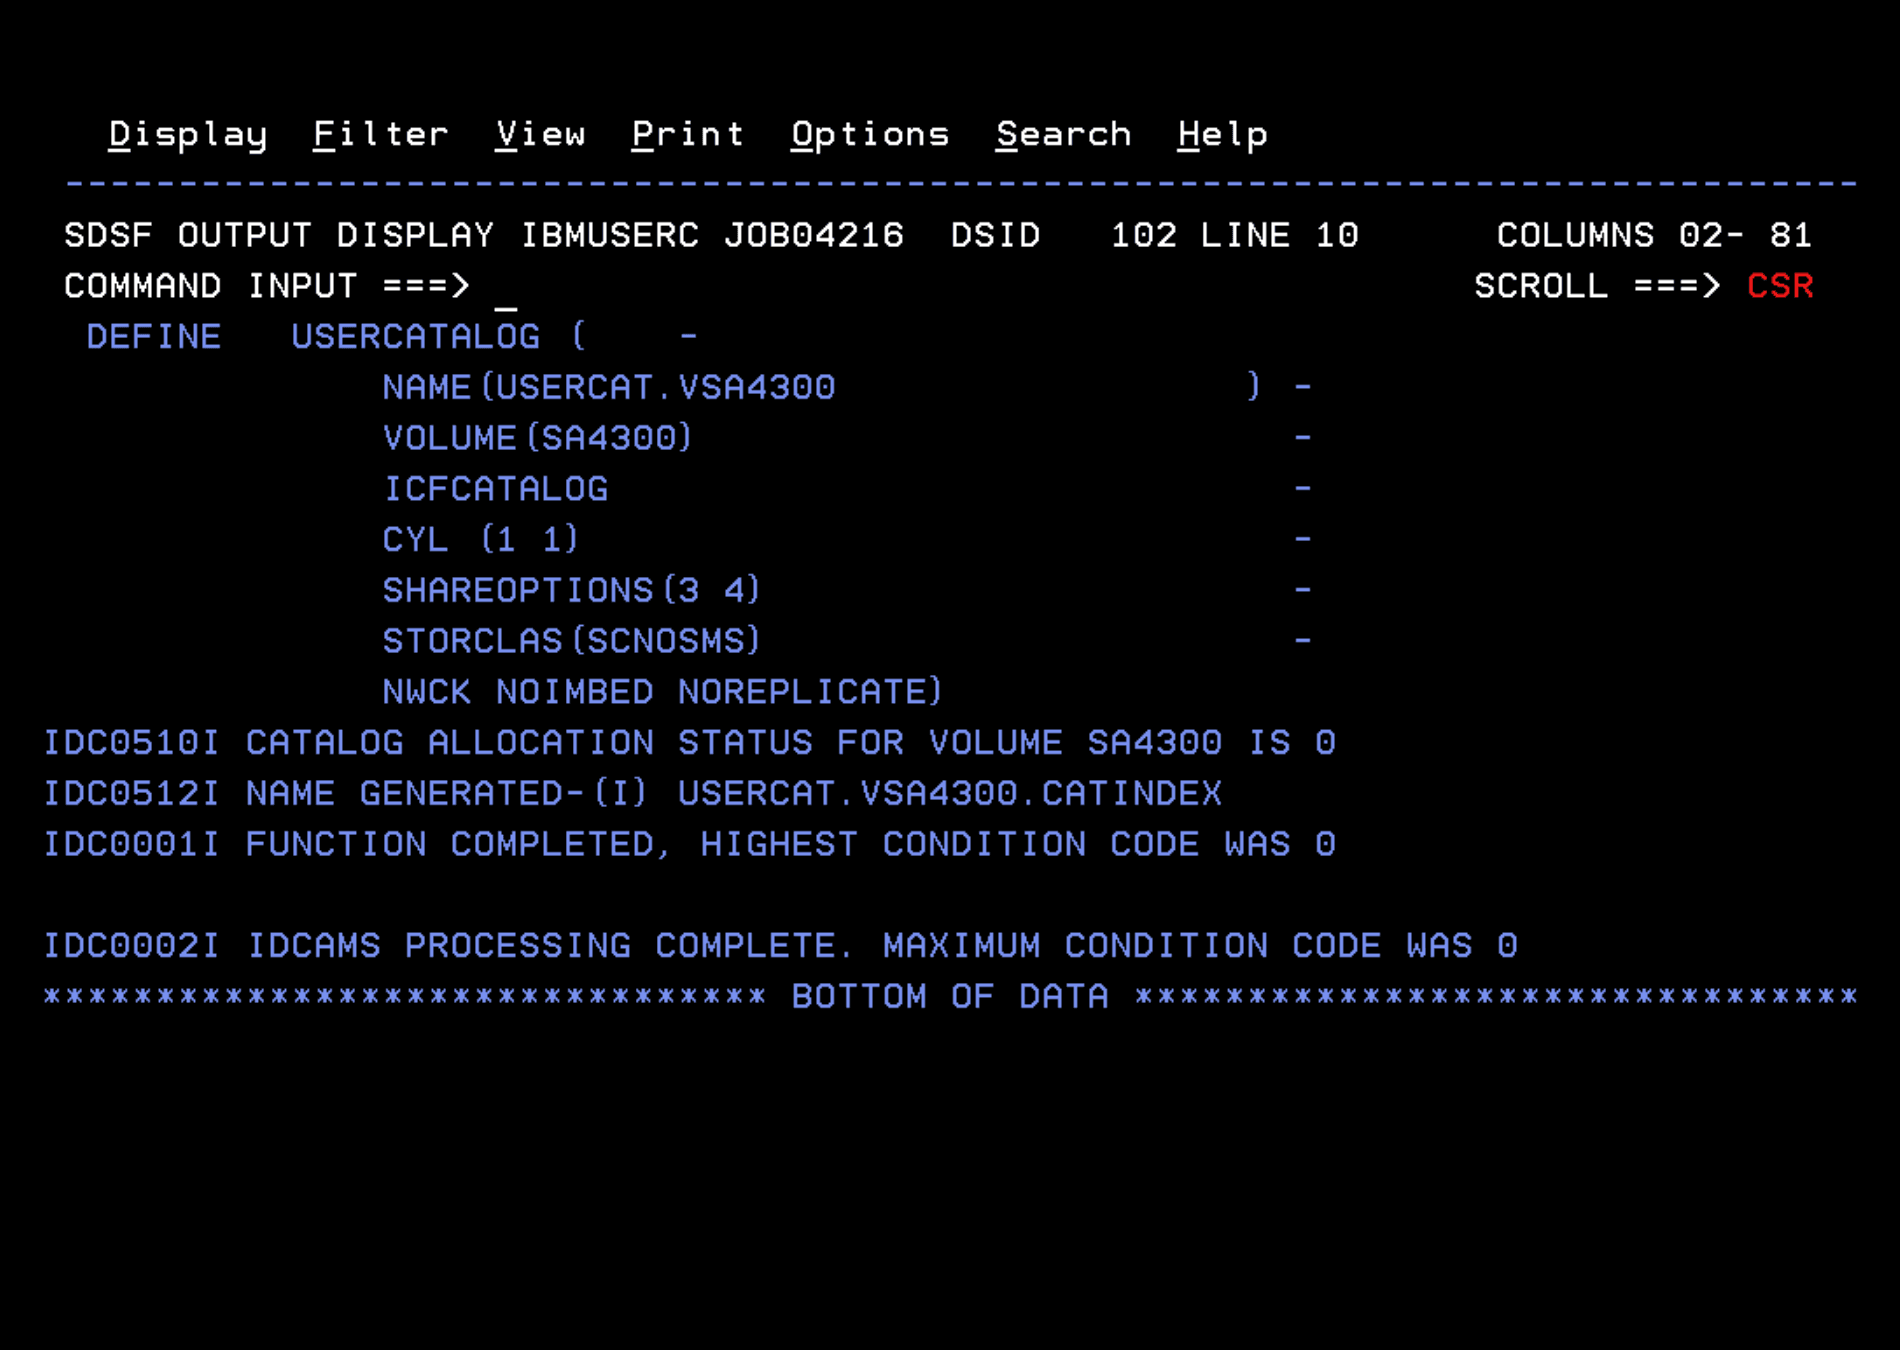Click the SHAREOPTIONS(3 4) parameter

[x=571, y=591]
